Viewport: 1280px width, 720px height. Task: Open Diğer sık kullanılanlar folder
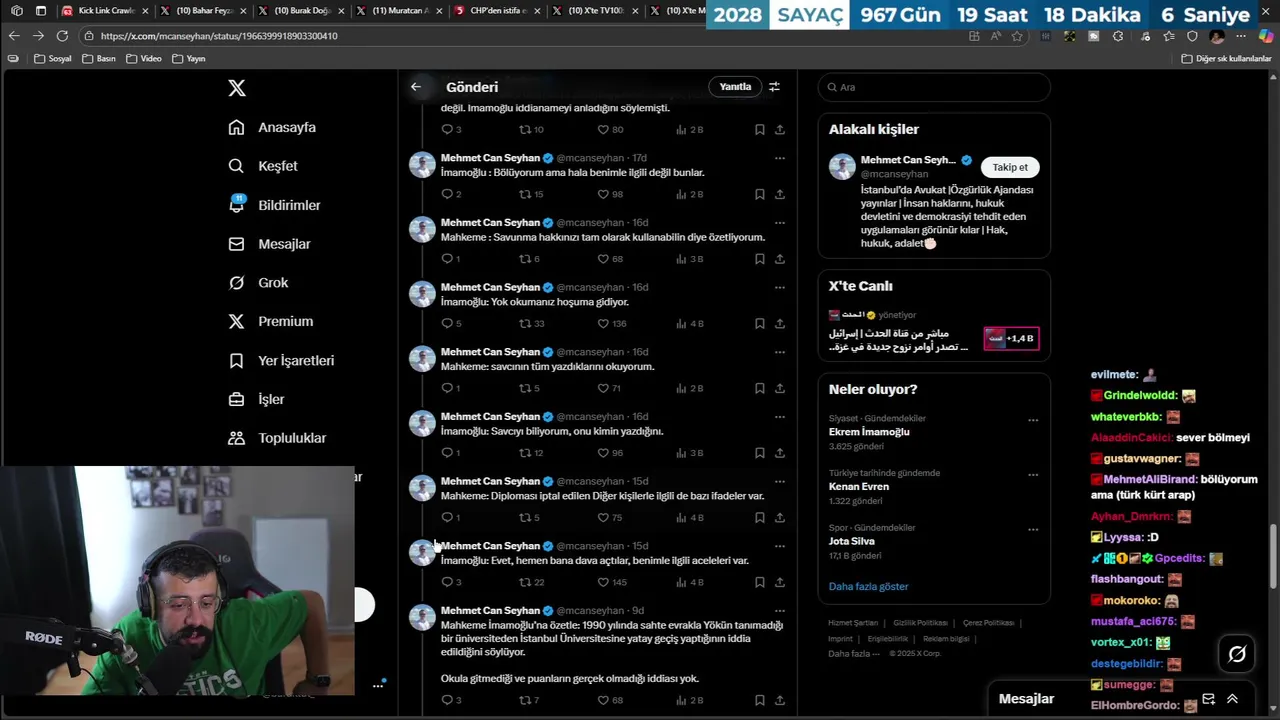(x=1226, y=58)
